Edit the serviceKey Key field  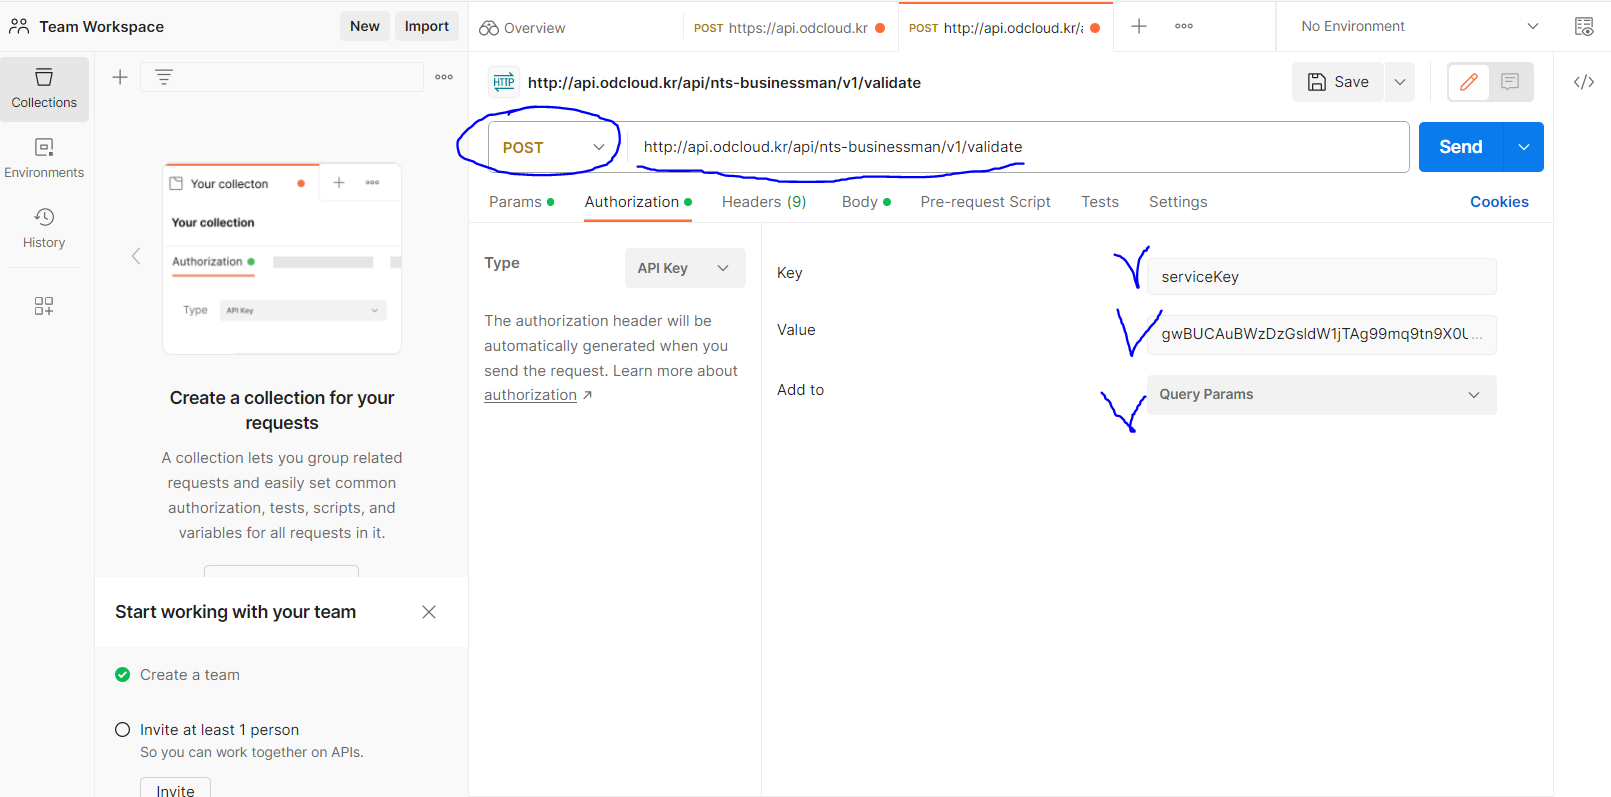point(1321,277)
